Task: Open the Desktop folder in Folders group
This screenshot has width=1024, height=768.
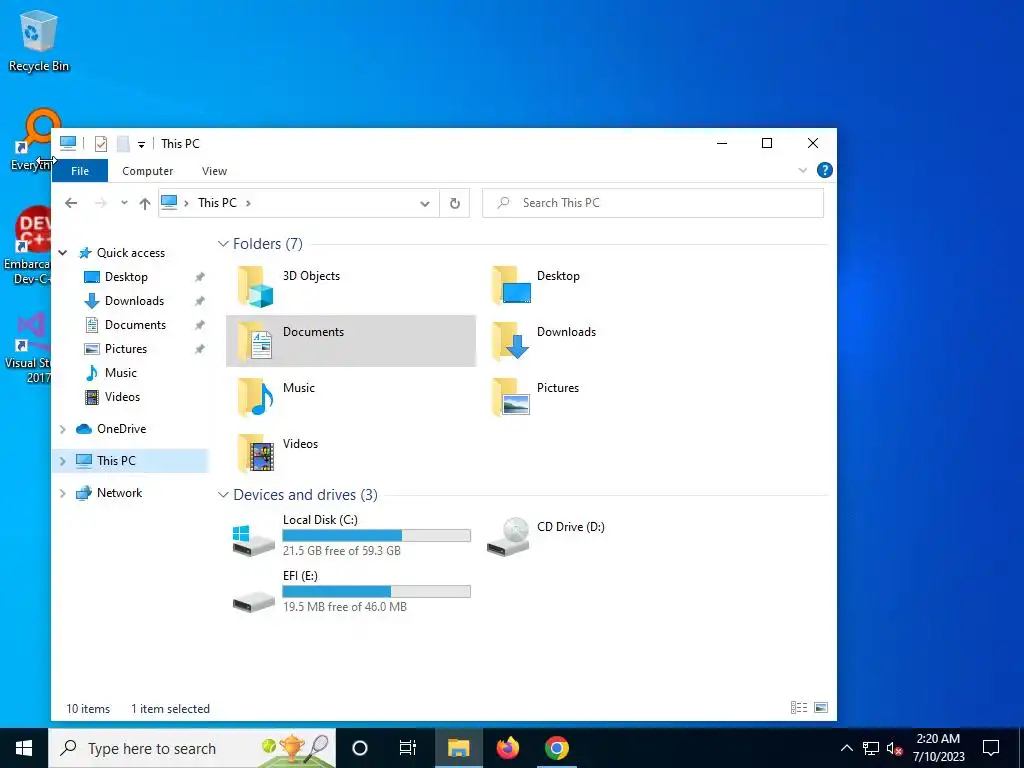Action: tap(605, 285)
